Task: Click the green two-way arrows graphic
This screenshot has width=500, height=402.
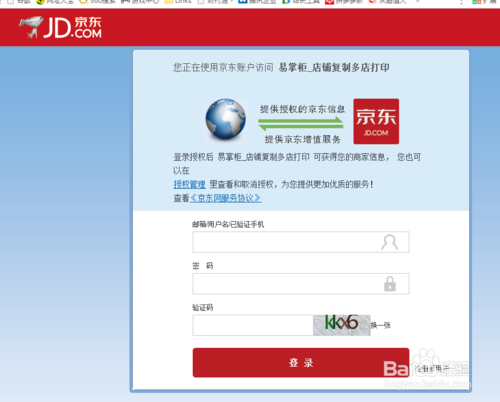Action: click(x=301, y=124)
